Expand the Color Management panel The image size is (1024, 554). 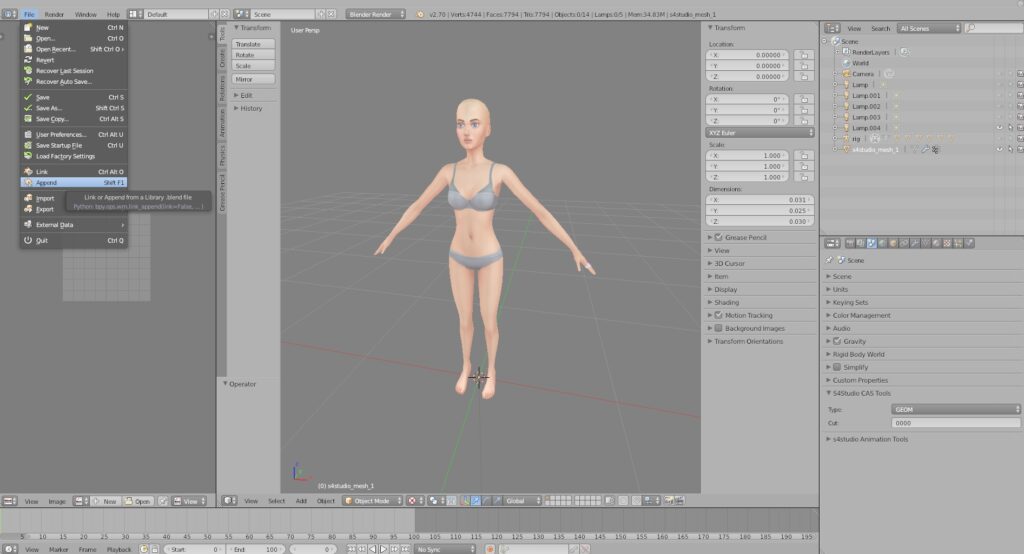tap(861, 315)
